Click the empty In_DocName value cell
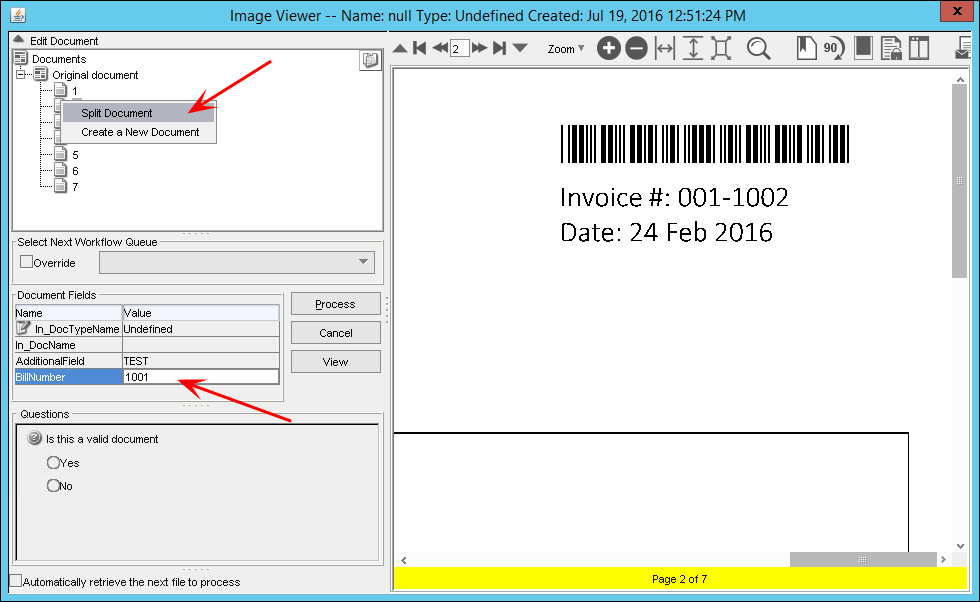Viewport: 980px width, 602px height. coord(201,345)
